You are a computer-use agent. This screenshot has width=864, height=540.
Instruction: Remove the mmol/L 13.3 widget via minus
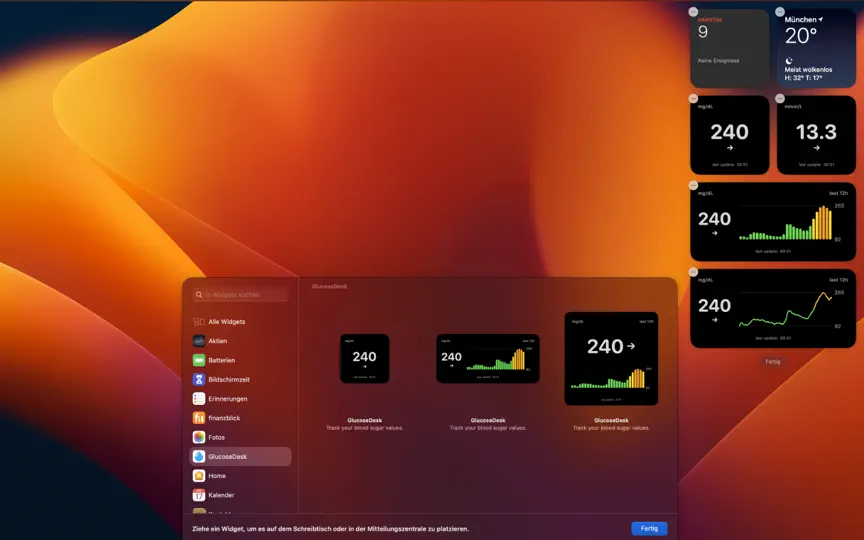pos(780,99)
